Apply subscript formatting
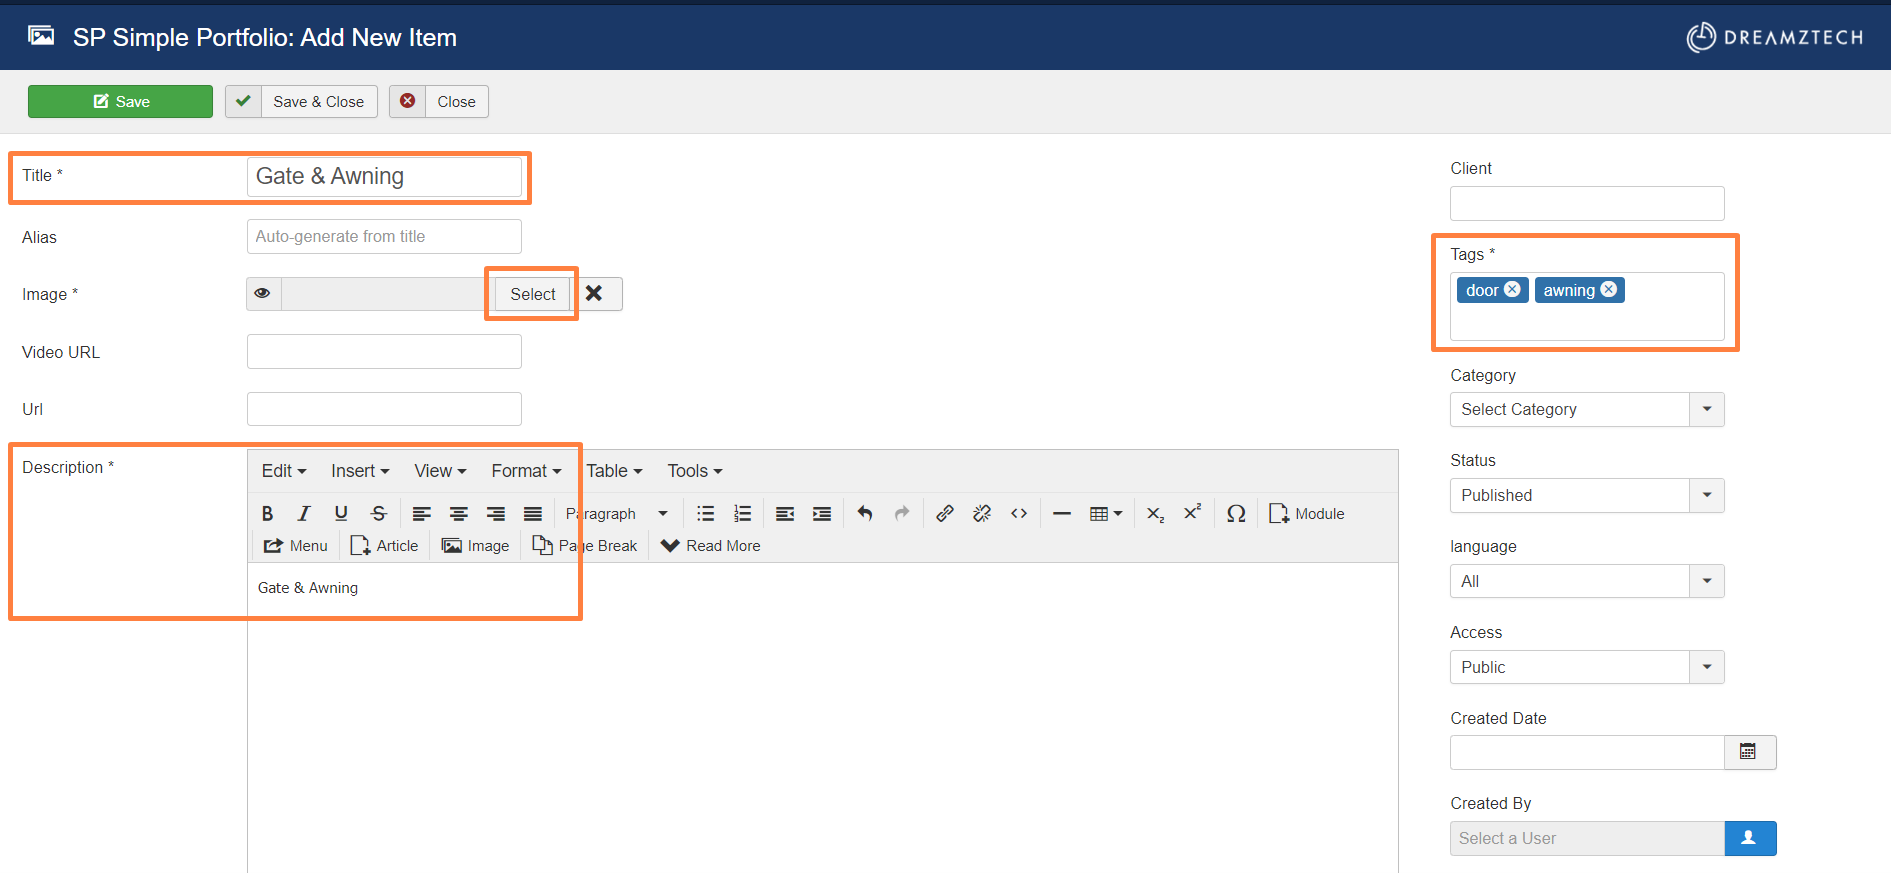1891x873 pixels. point(1155,514)
